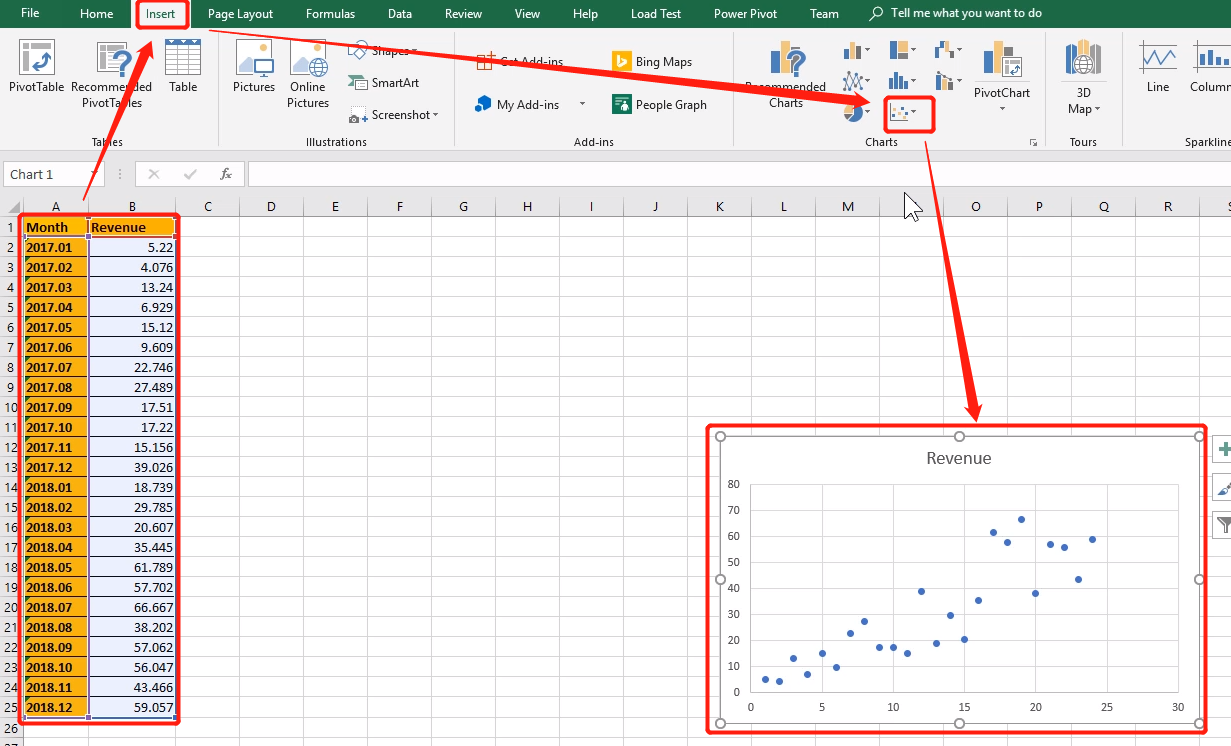Open Chart Filters funnel button
This screenshot has width=1231, height=746.
[1222, 524]
